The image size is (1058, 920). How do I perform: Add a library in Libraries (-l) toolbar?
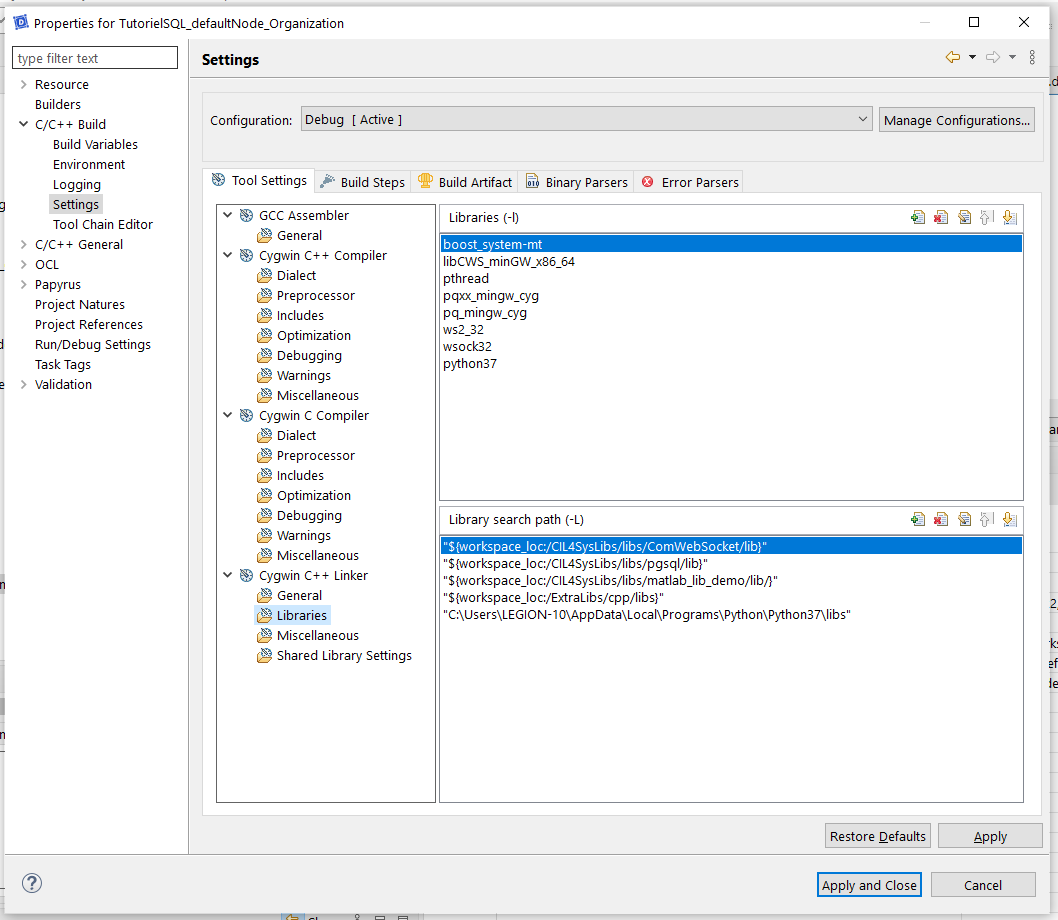coord(918,217)
